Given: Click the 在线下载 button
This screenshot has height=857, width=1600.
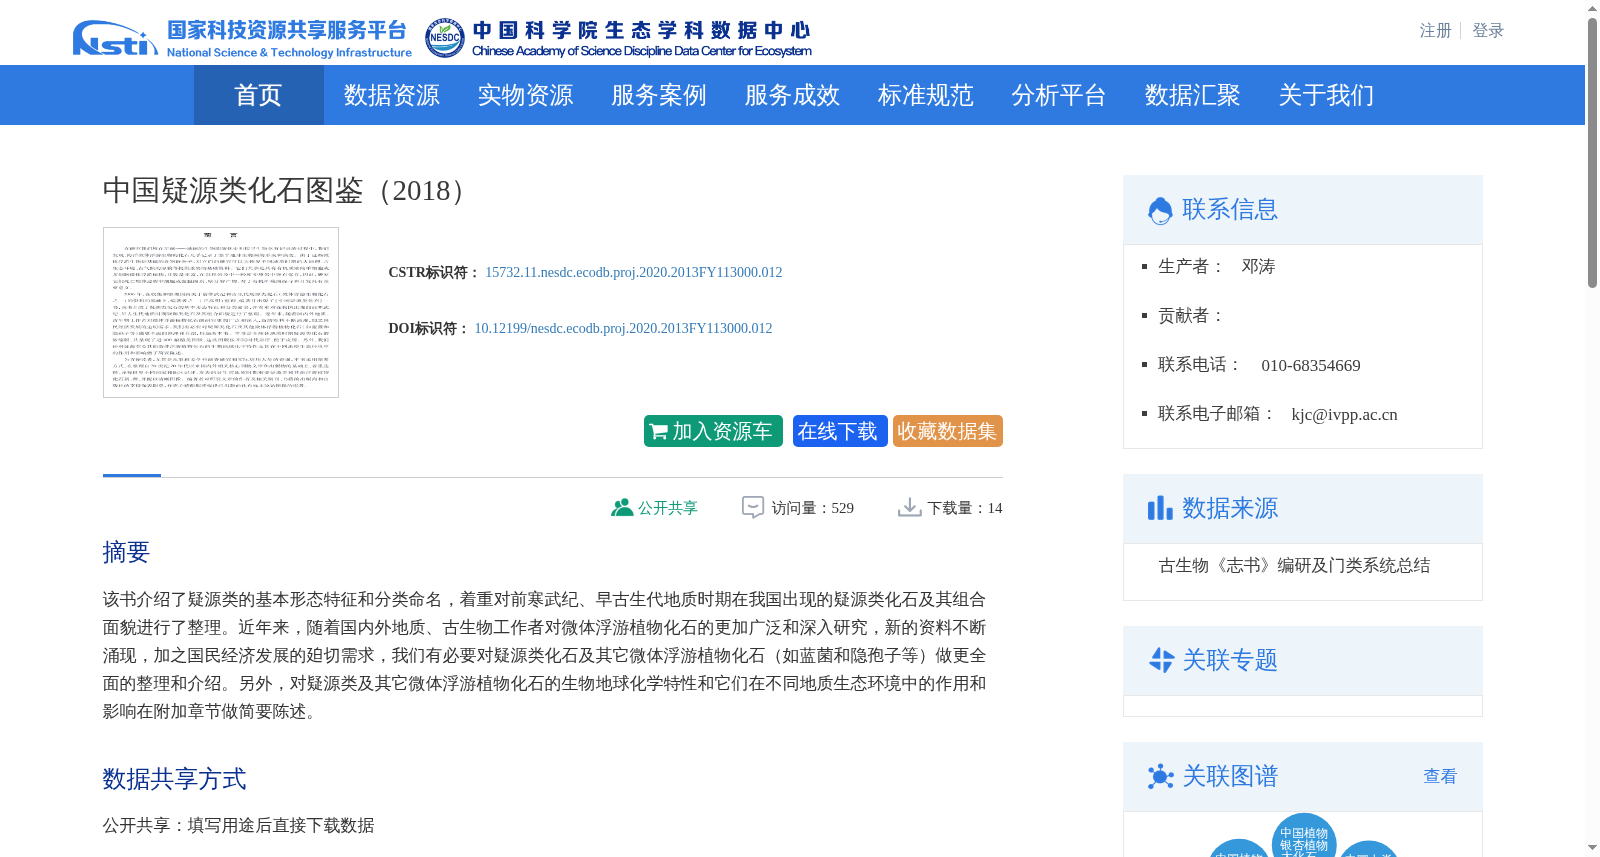Looking at the screenshot, I should click(x=840, y=431).
